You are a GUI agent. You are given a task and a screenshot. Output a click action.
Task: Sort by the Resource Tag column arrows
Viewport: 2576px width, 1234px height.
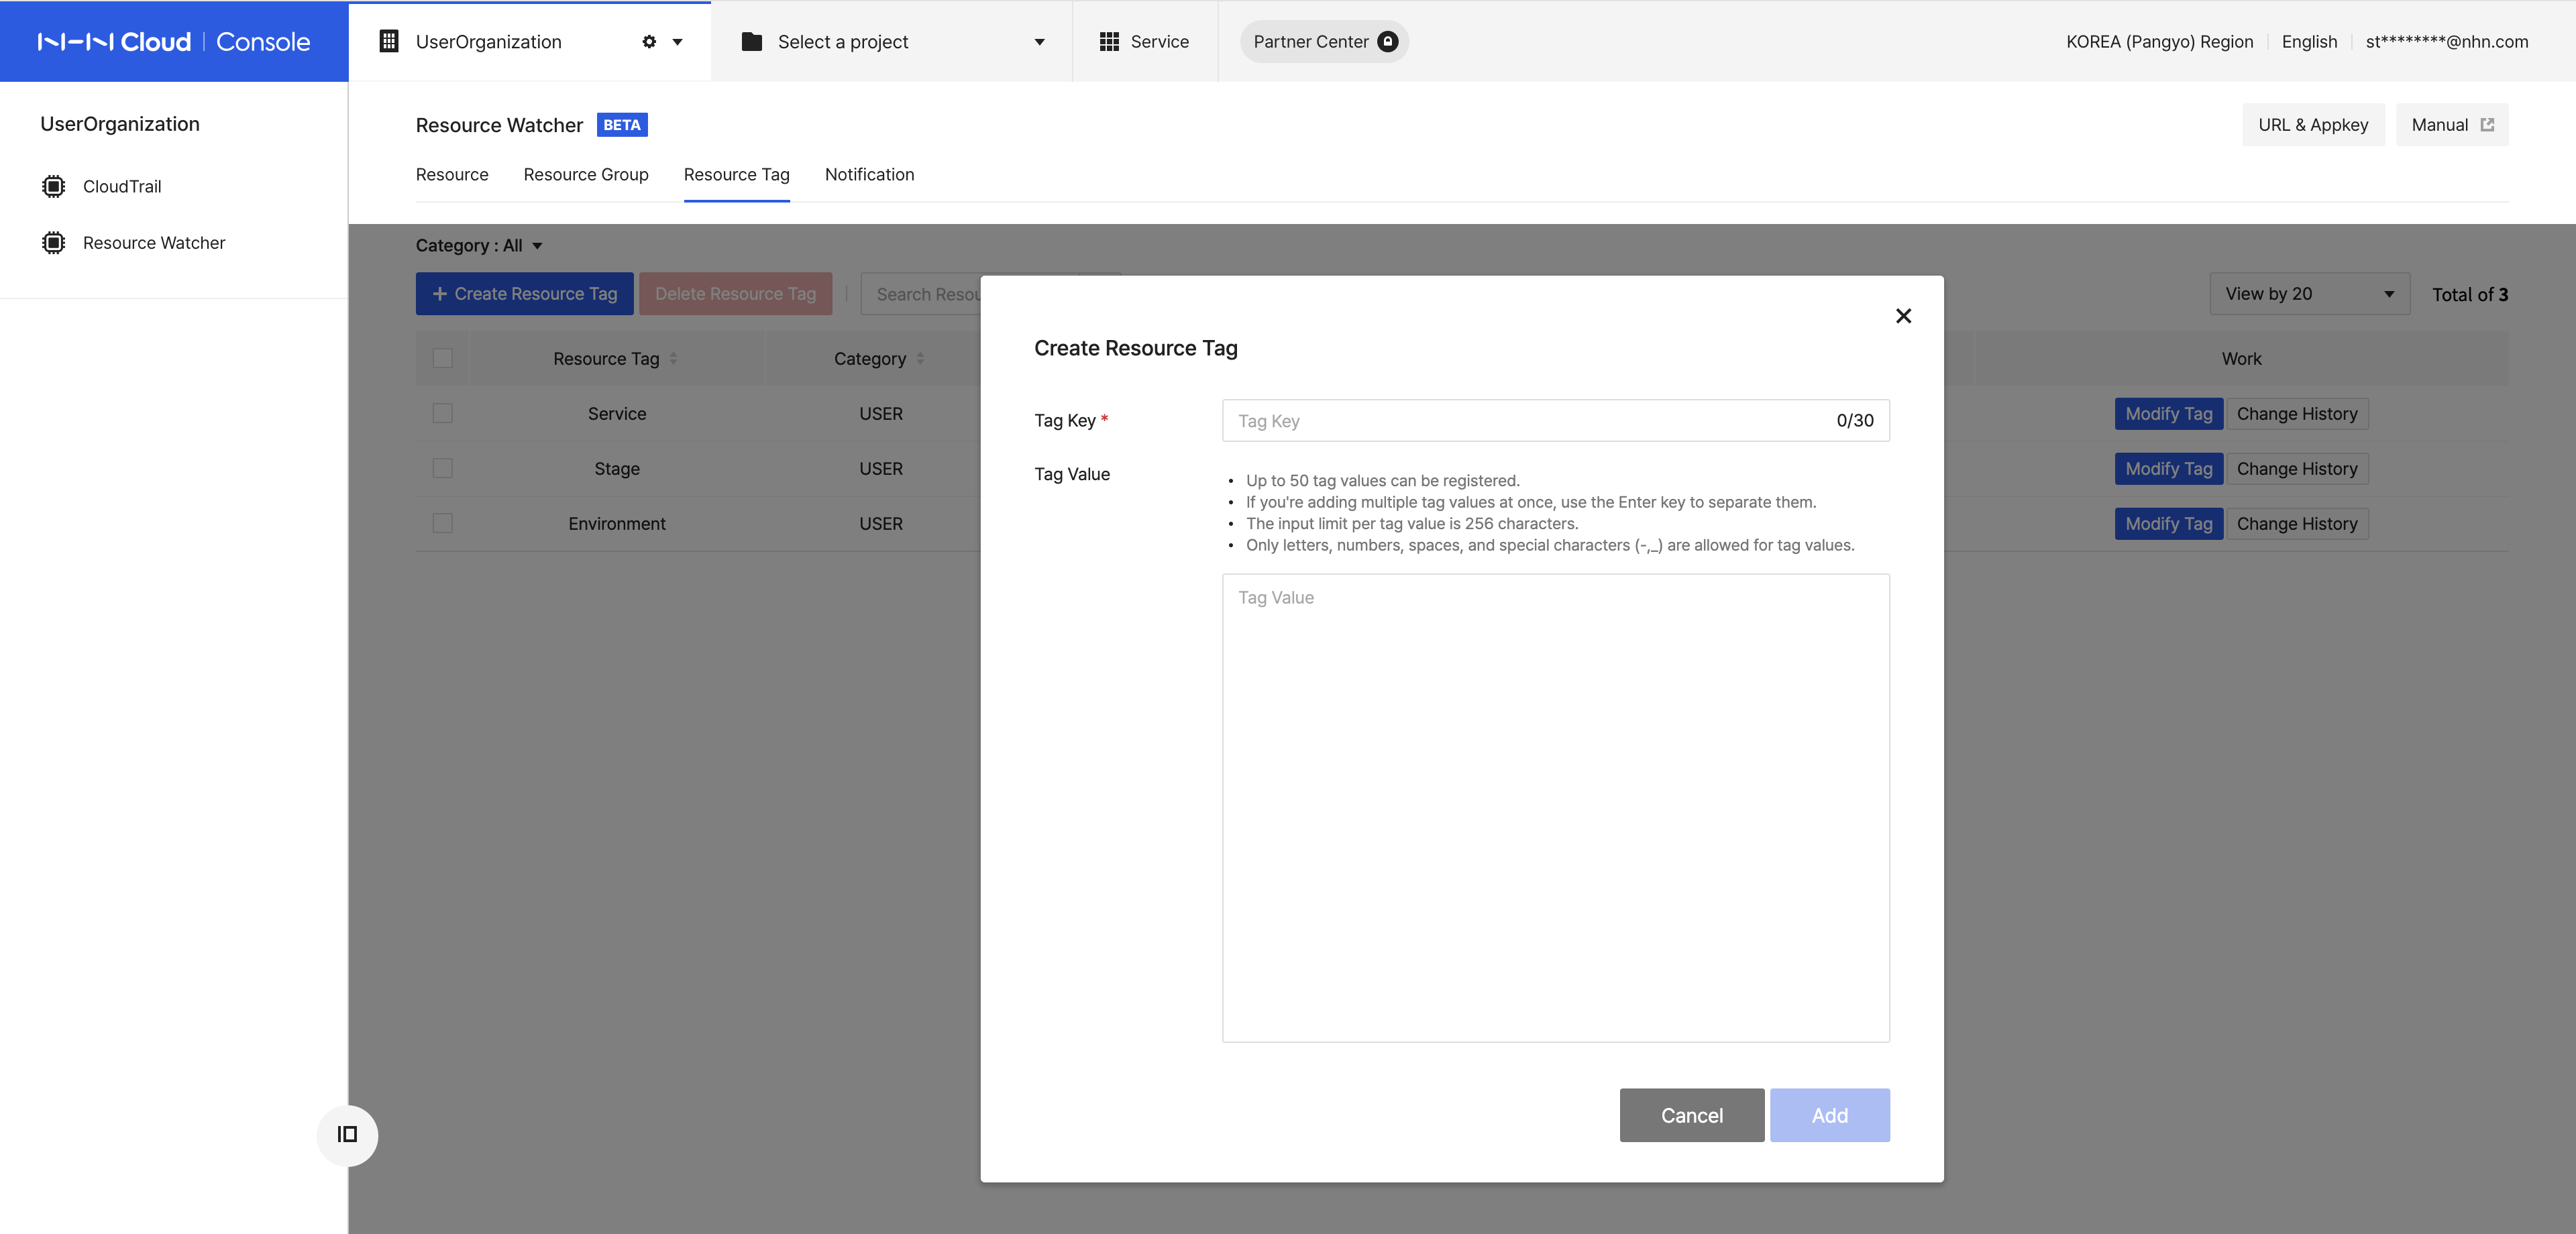(x=673, y=359)
